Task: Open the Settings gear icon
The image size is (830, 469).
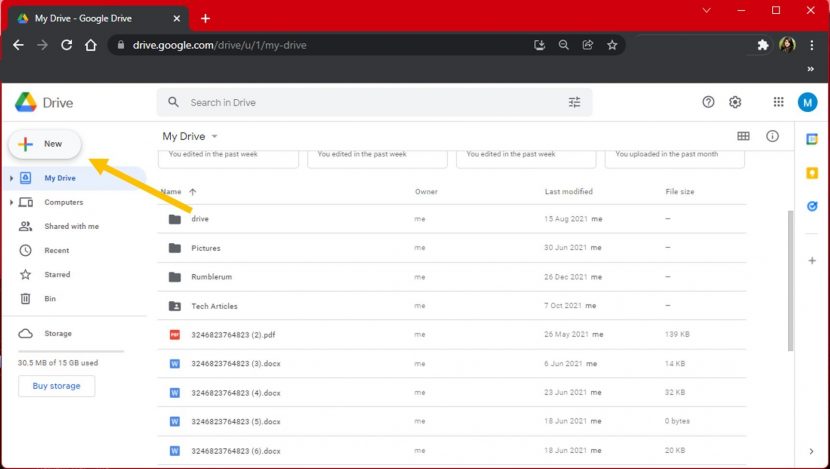Action: (x=735, y=102)
